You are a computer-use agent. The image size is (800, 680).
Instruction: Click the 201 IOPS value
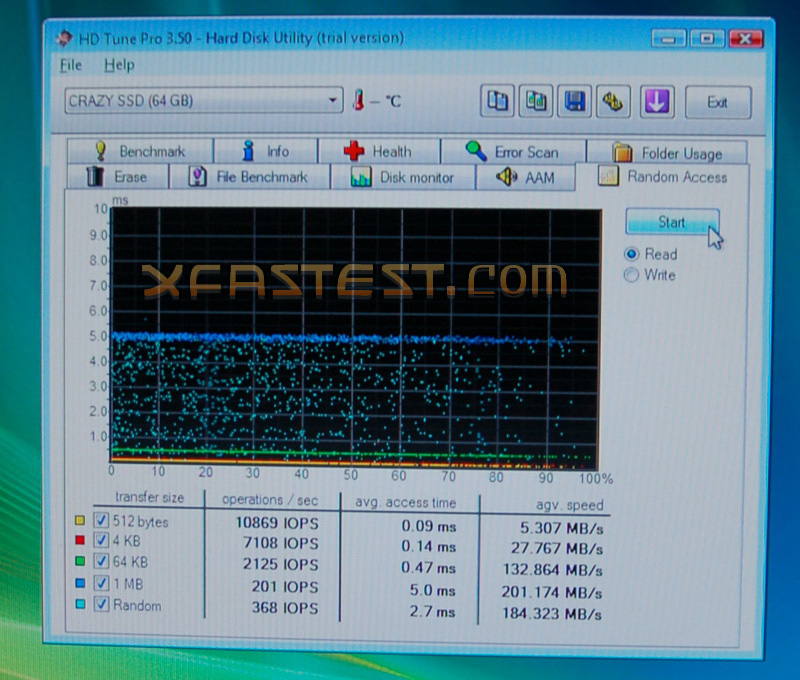click(x=285, y=587)
